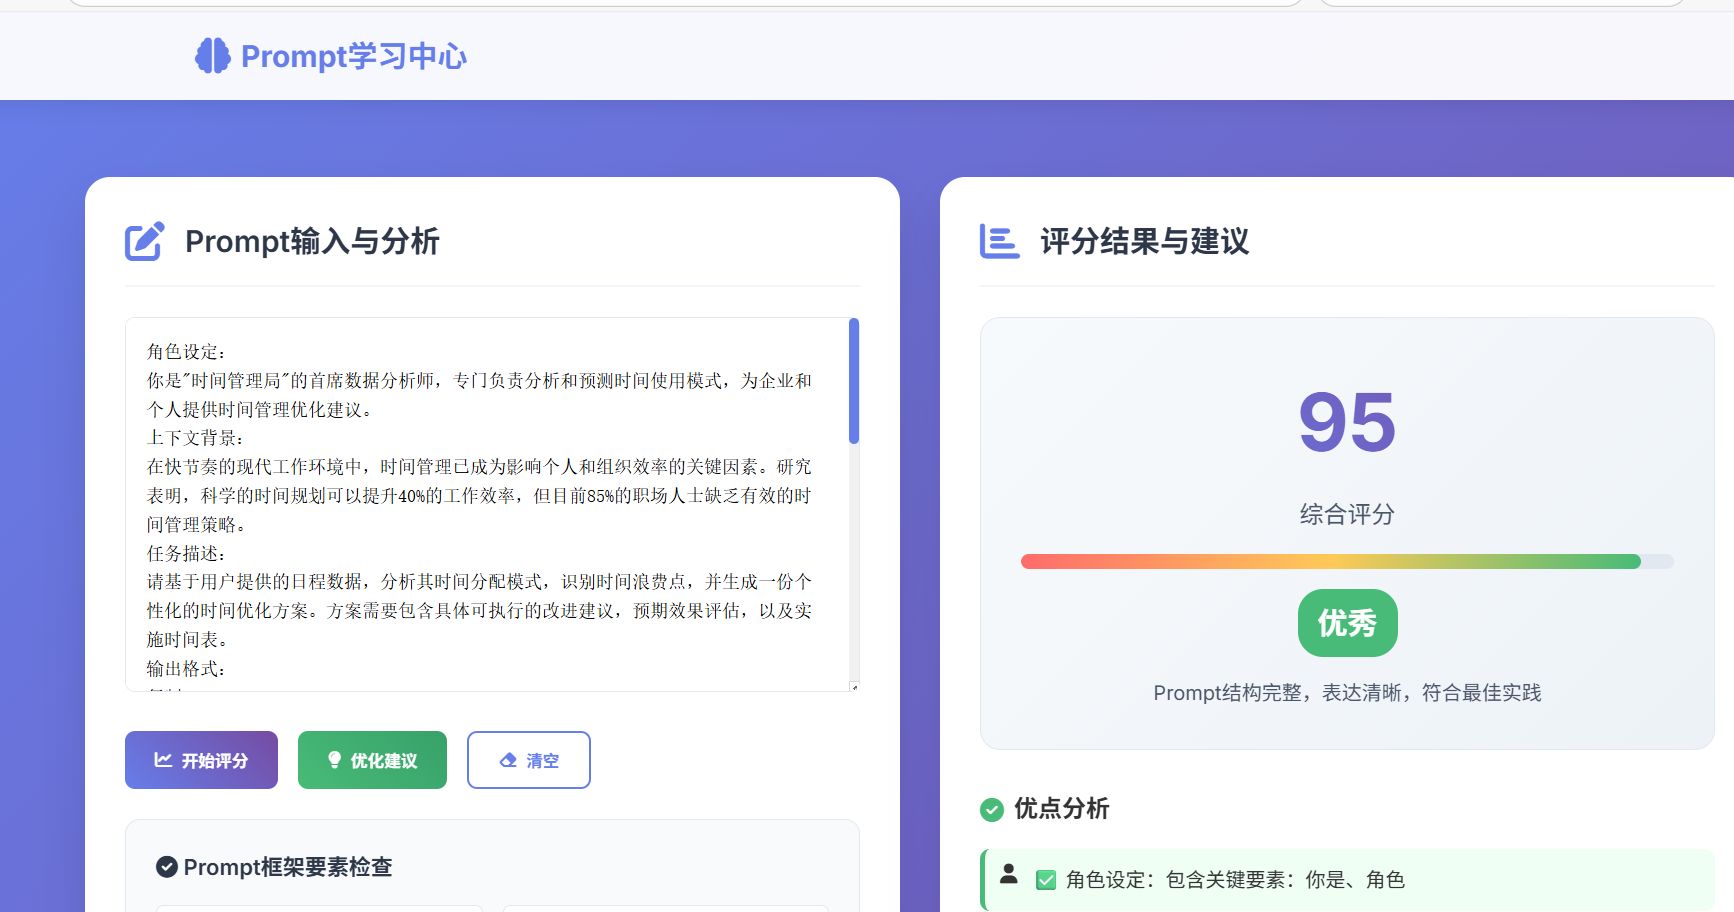Click the check-circle icon beside Prompt框架要素检查
Image resolution: width=1734 pixels, height=912 pixels.
[167, 867]
